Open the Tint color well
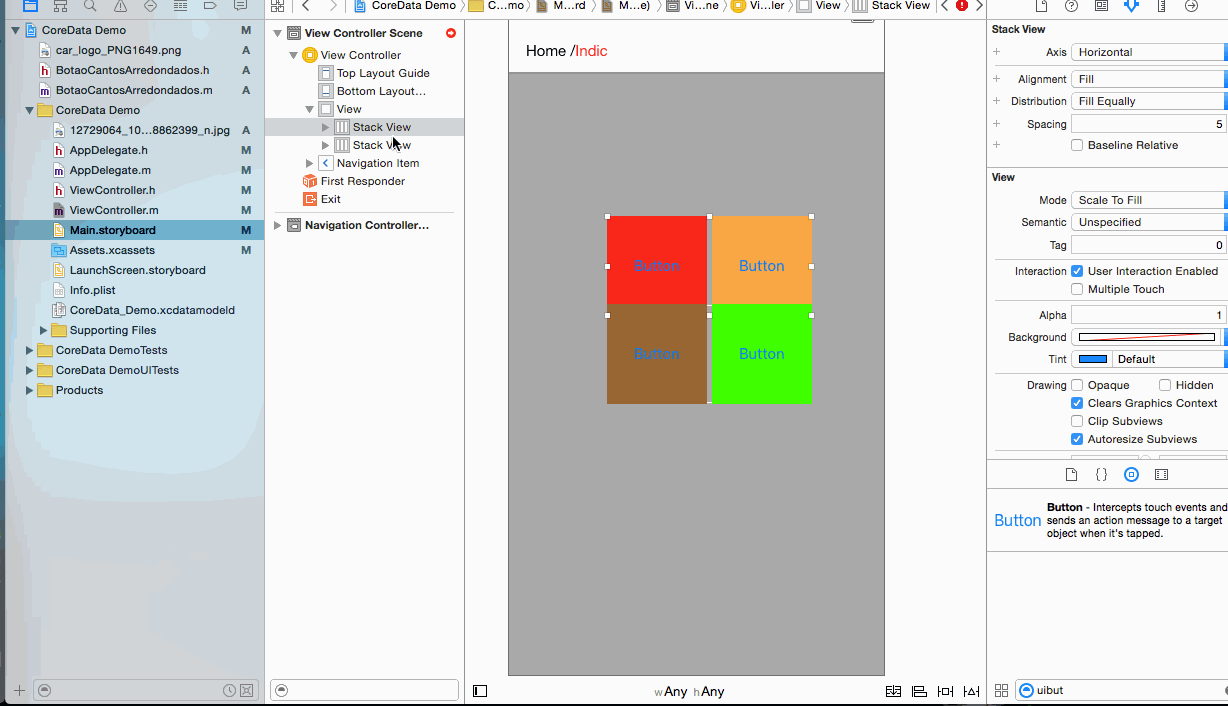The width and height of the screenshot is (1228, 706). [x=1093, y=359]
